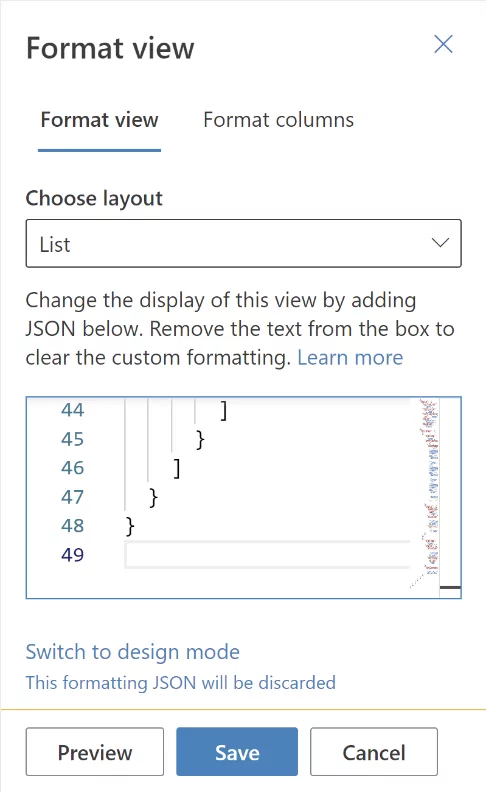Image resolution: width=486 pixels, height=792 pixels.
Task: Cancel the formatting changes
Action: click(x=374, y=752)
